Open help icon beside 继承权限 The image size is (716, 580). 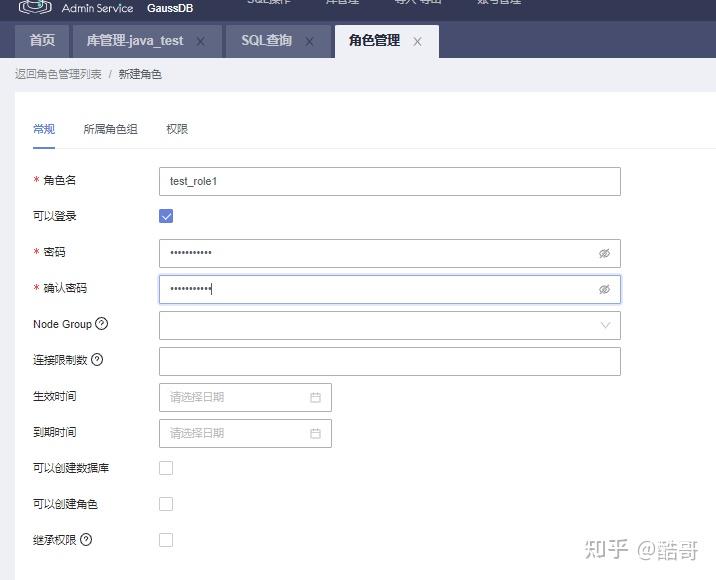click(x=86, y=540)
